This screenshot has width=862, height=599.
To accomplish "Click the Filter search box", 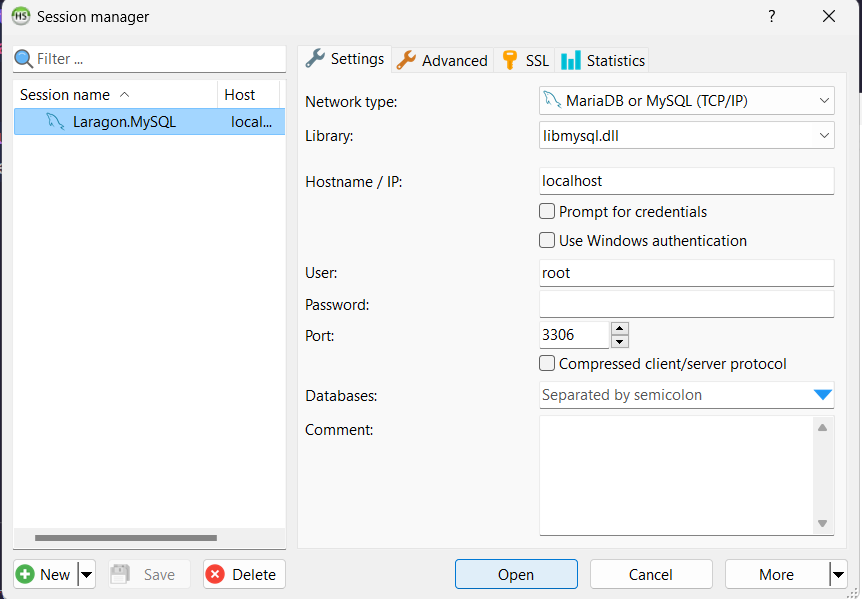I will (x=150, y=59).
